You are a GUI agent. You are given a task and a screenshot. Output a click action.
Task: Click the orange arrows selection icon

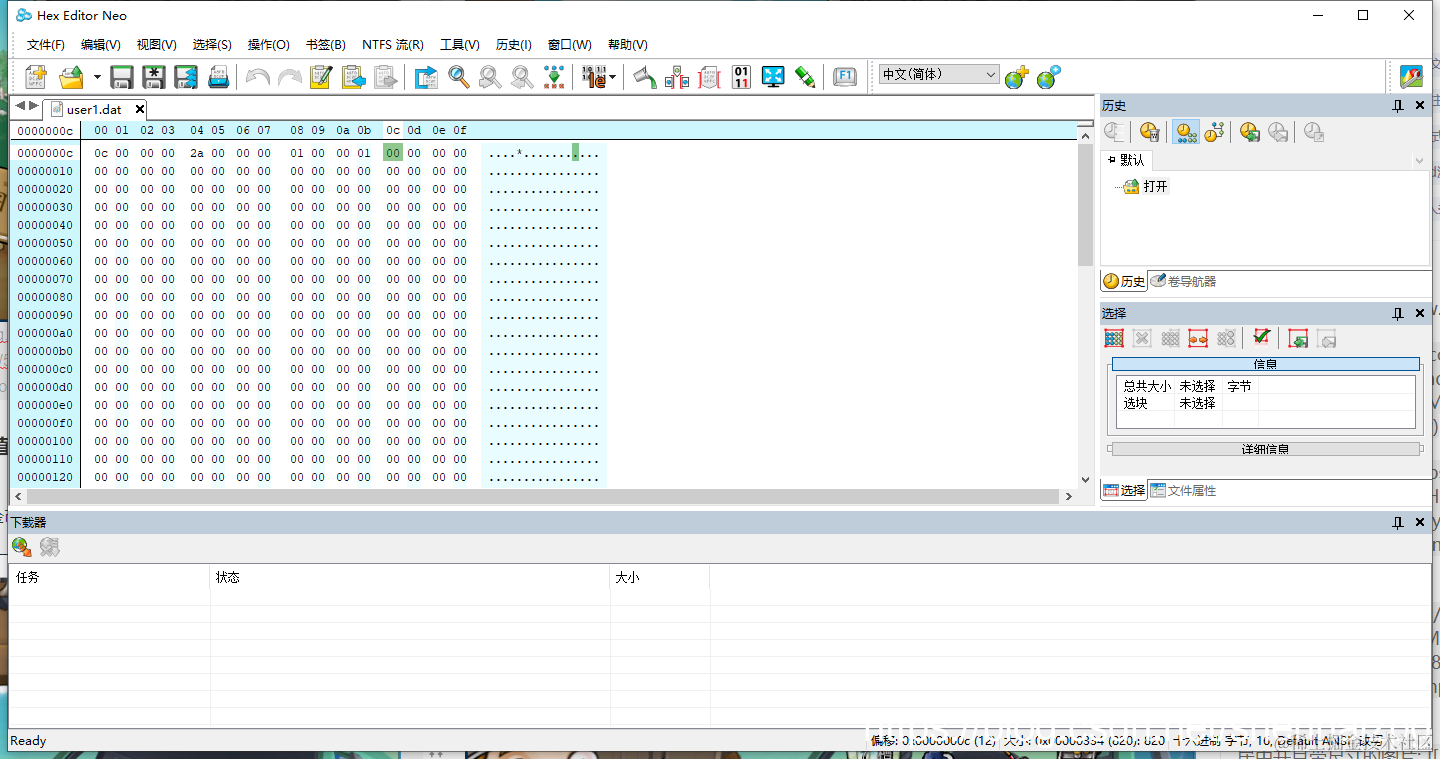[x=1198, y=339]
